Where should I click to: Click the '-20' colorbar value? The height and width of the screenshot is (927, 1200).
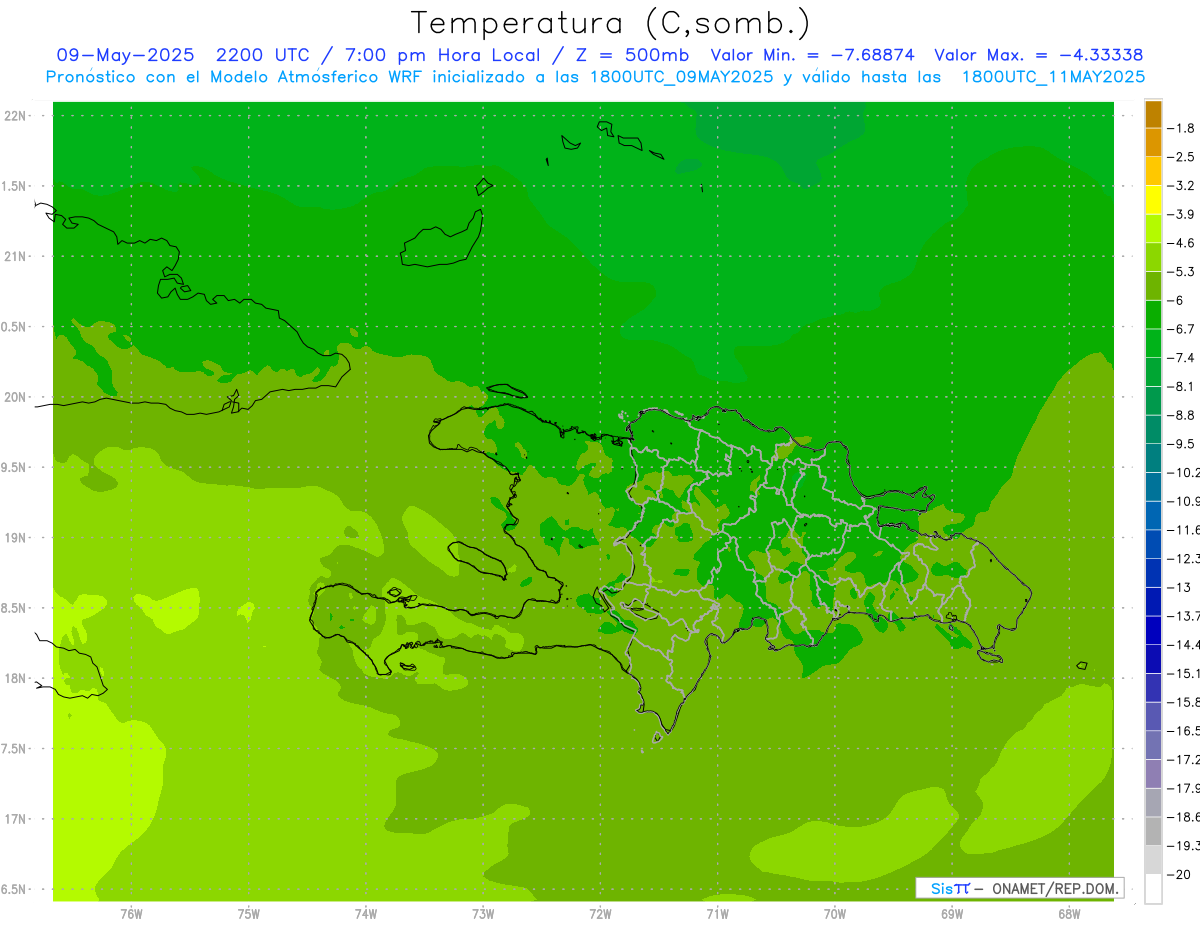coord(1178,873)
